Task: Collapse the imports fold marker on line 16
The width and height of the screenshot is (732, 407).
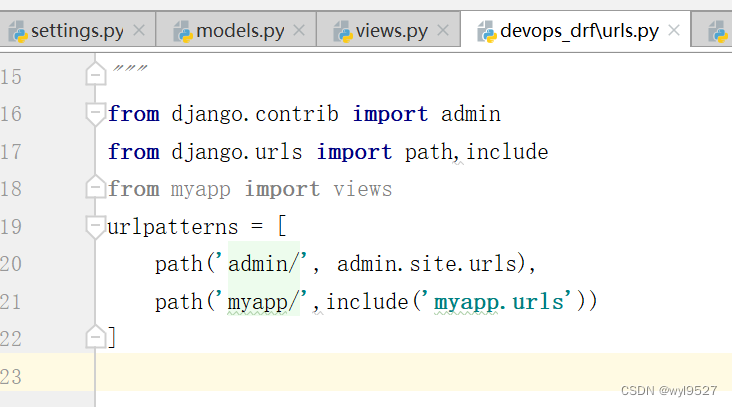Action: pos(96,114)
